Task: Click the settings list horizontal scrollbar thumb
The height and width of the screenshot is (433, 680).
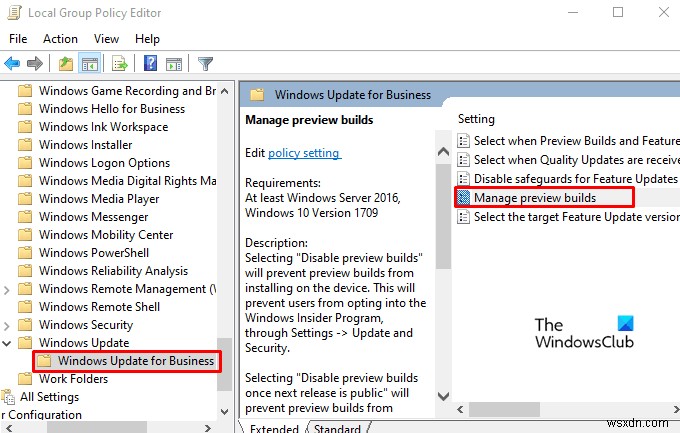Action: 504,409
